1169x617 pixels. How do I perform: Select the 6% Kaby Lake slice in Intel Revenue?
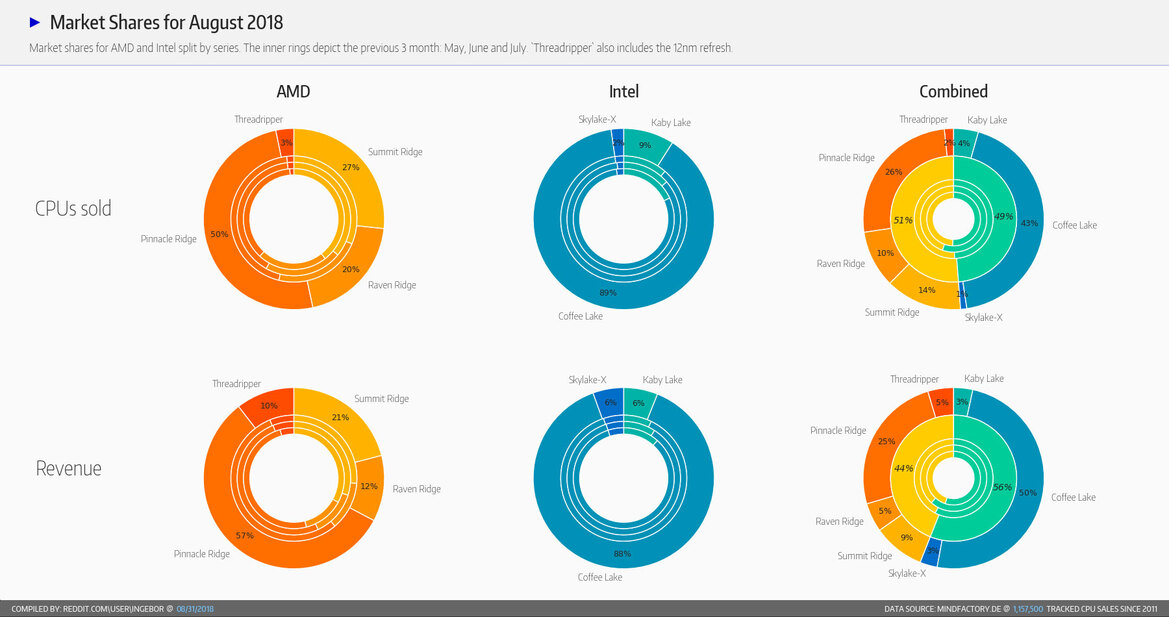[x=638, y=402]
